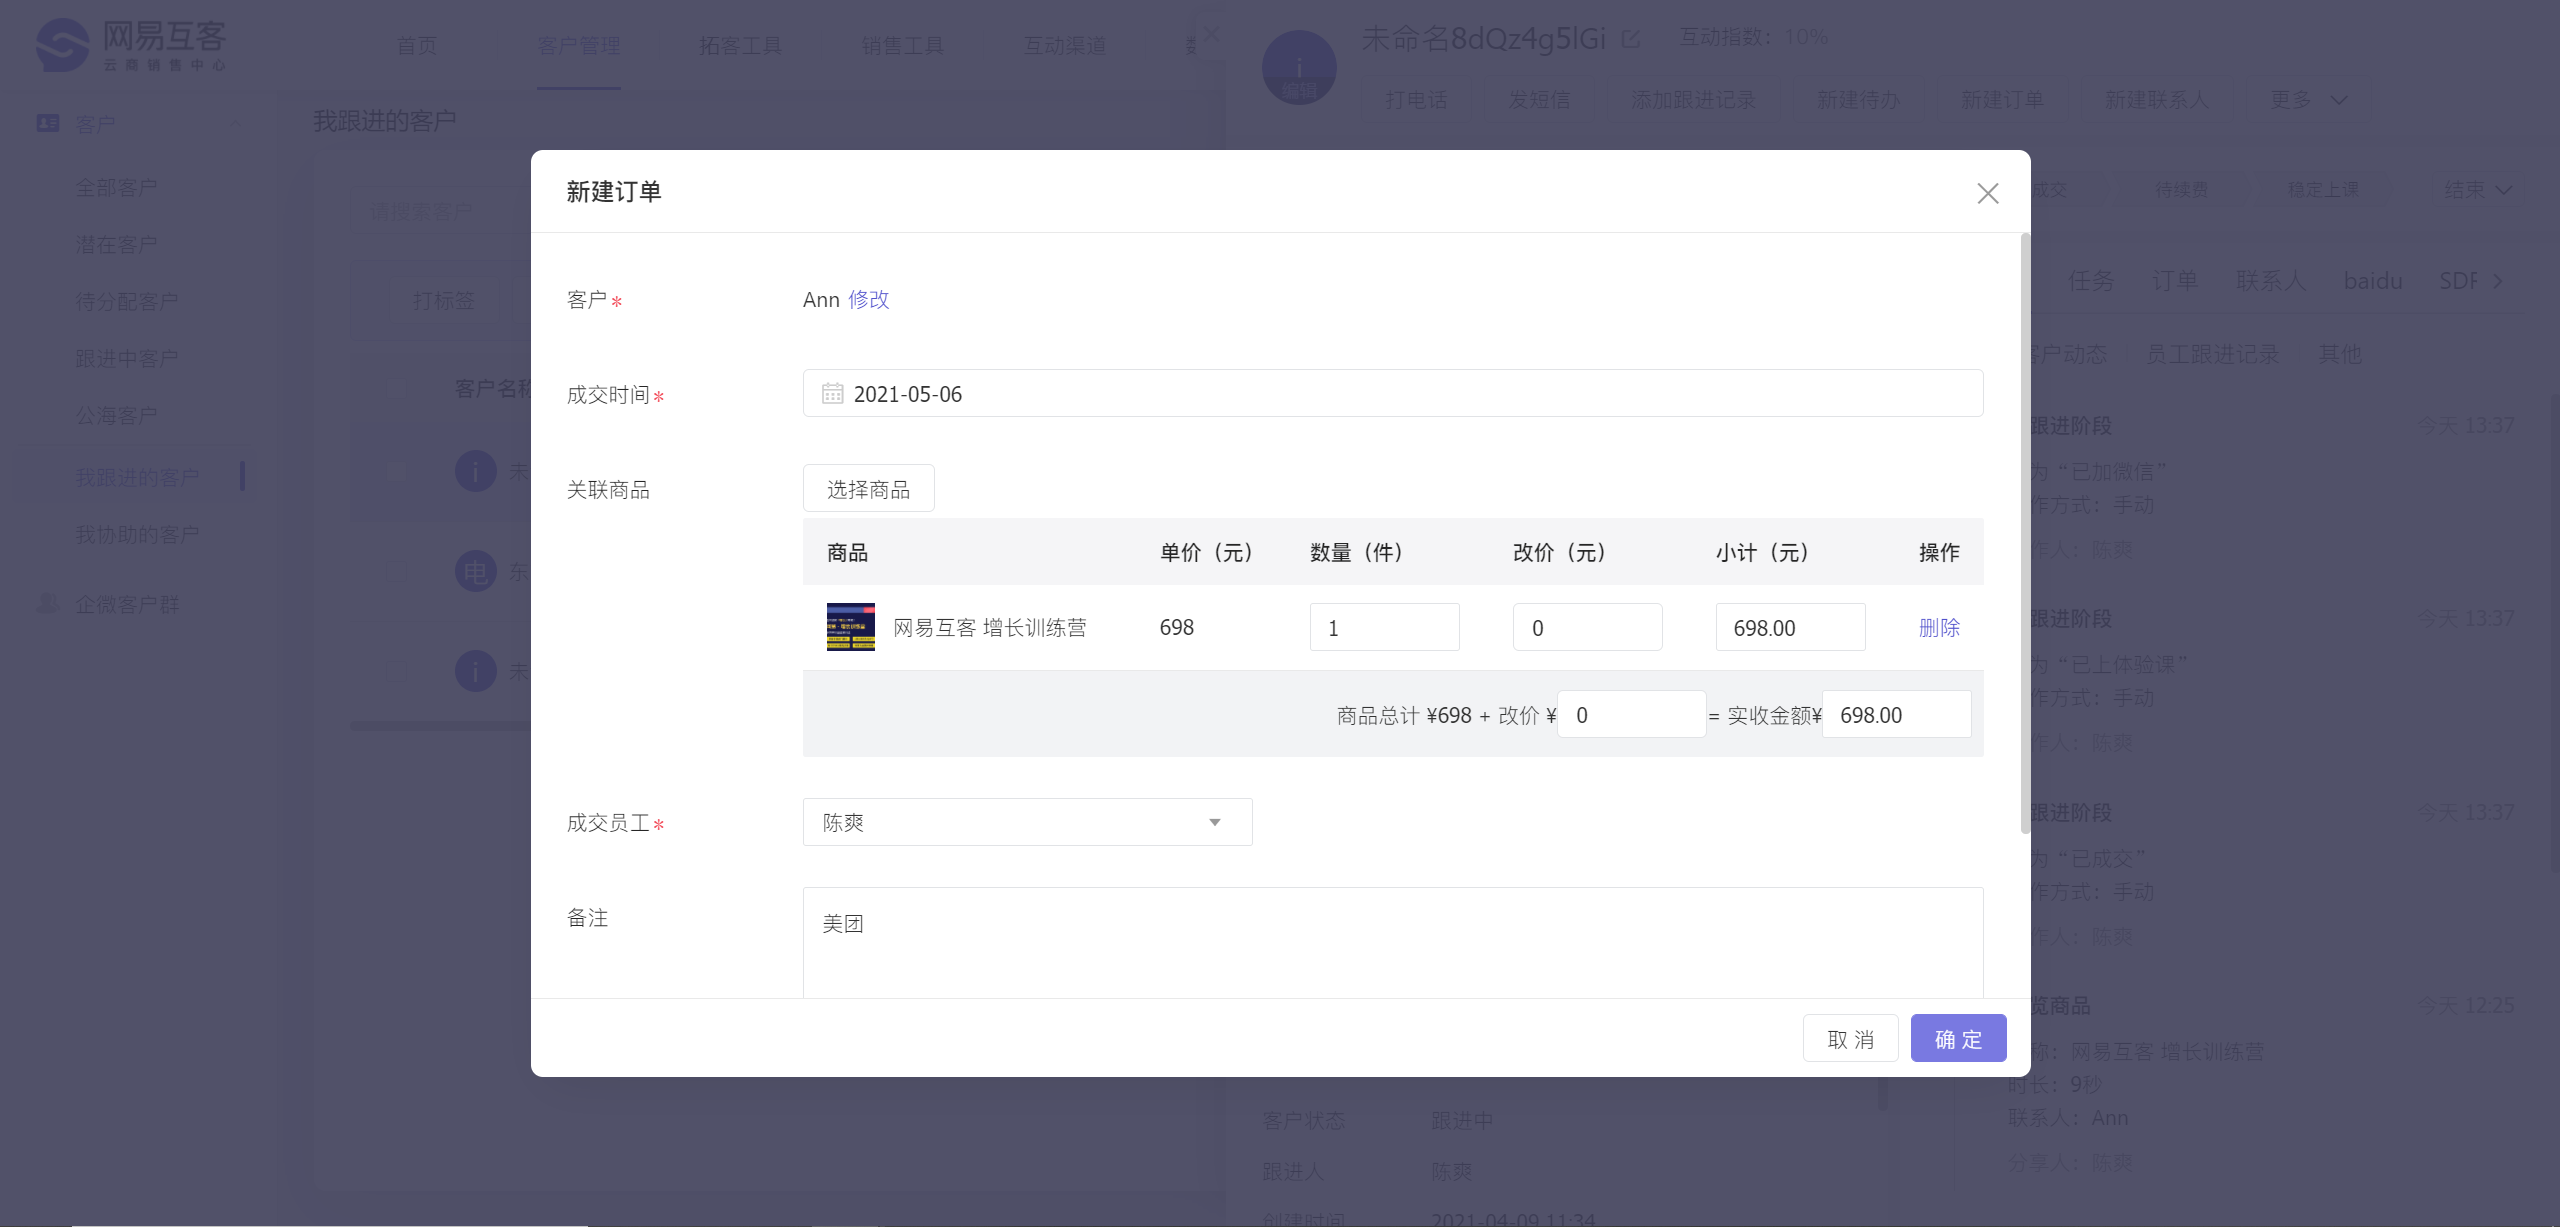The width and height of the screenshot is (2560, 1227).
Task: Click 新建联系人 in customer panel
Action: [x=2156, y=100]
